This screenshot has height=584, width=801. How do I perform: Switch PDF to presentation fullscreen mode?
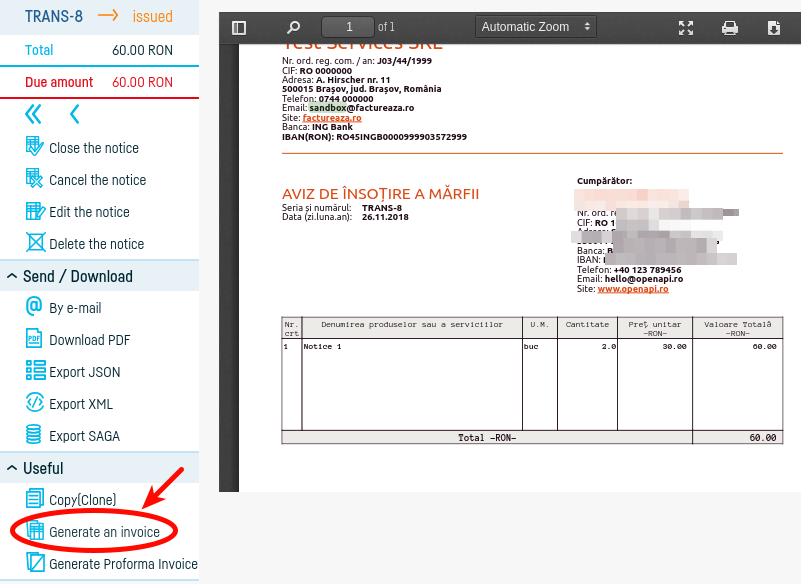(686, 28)
